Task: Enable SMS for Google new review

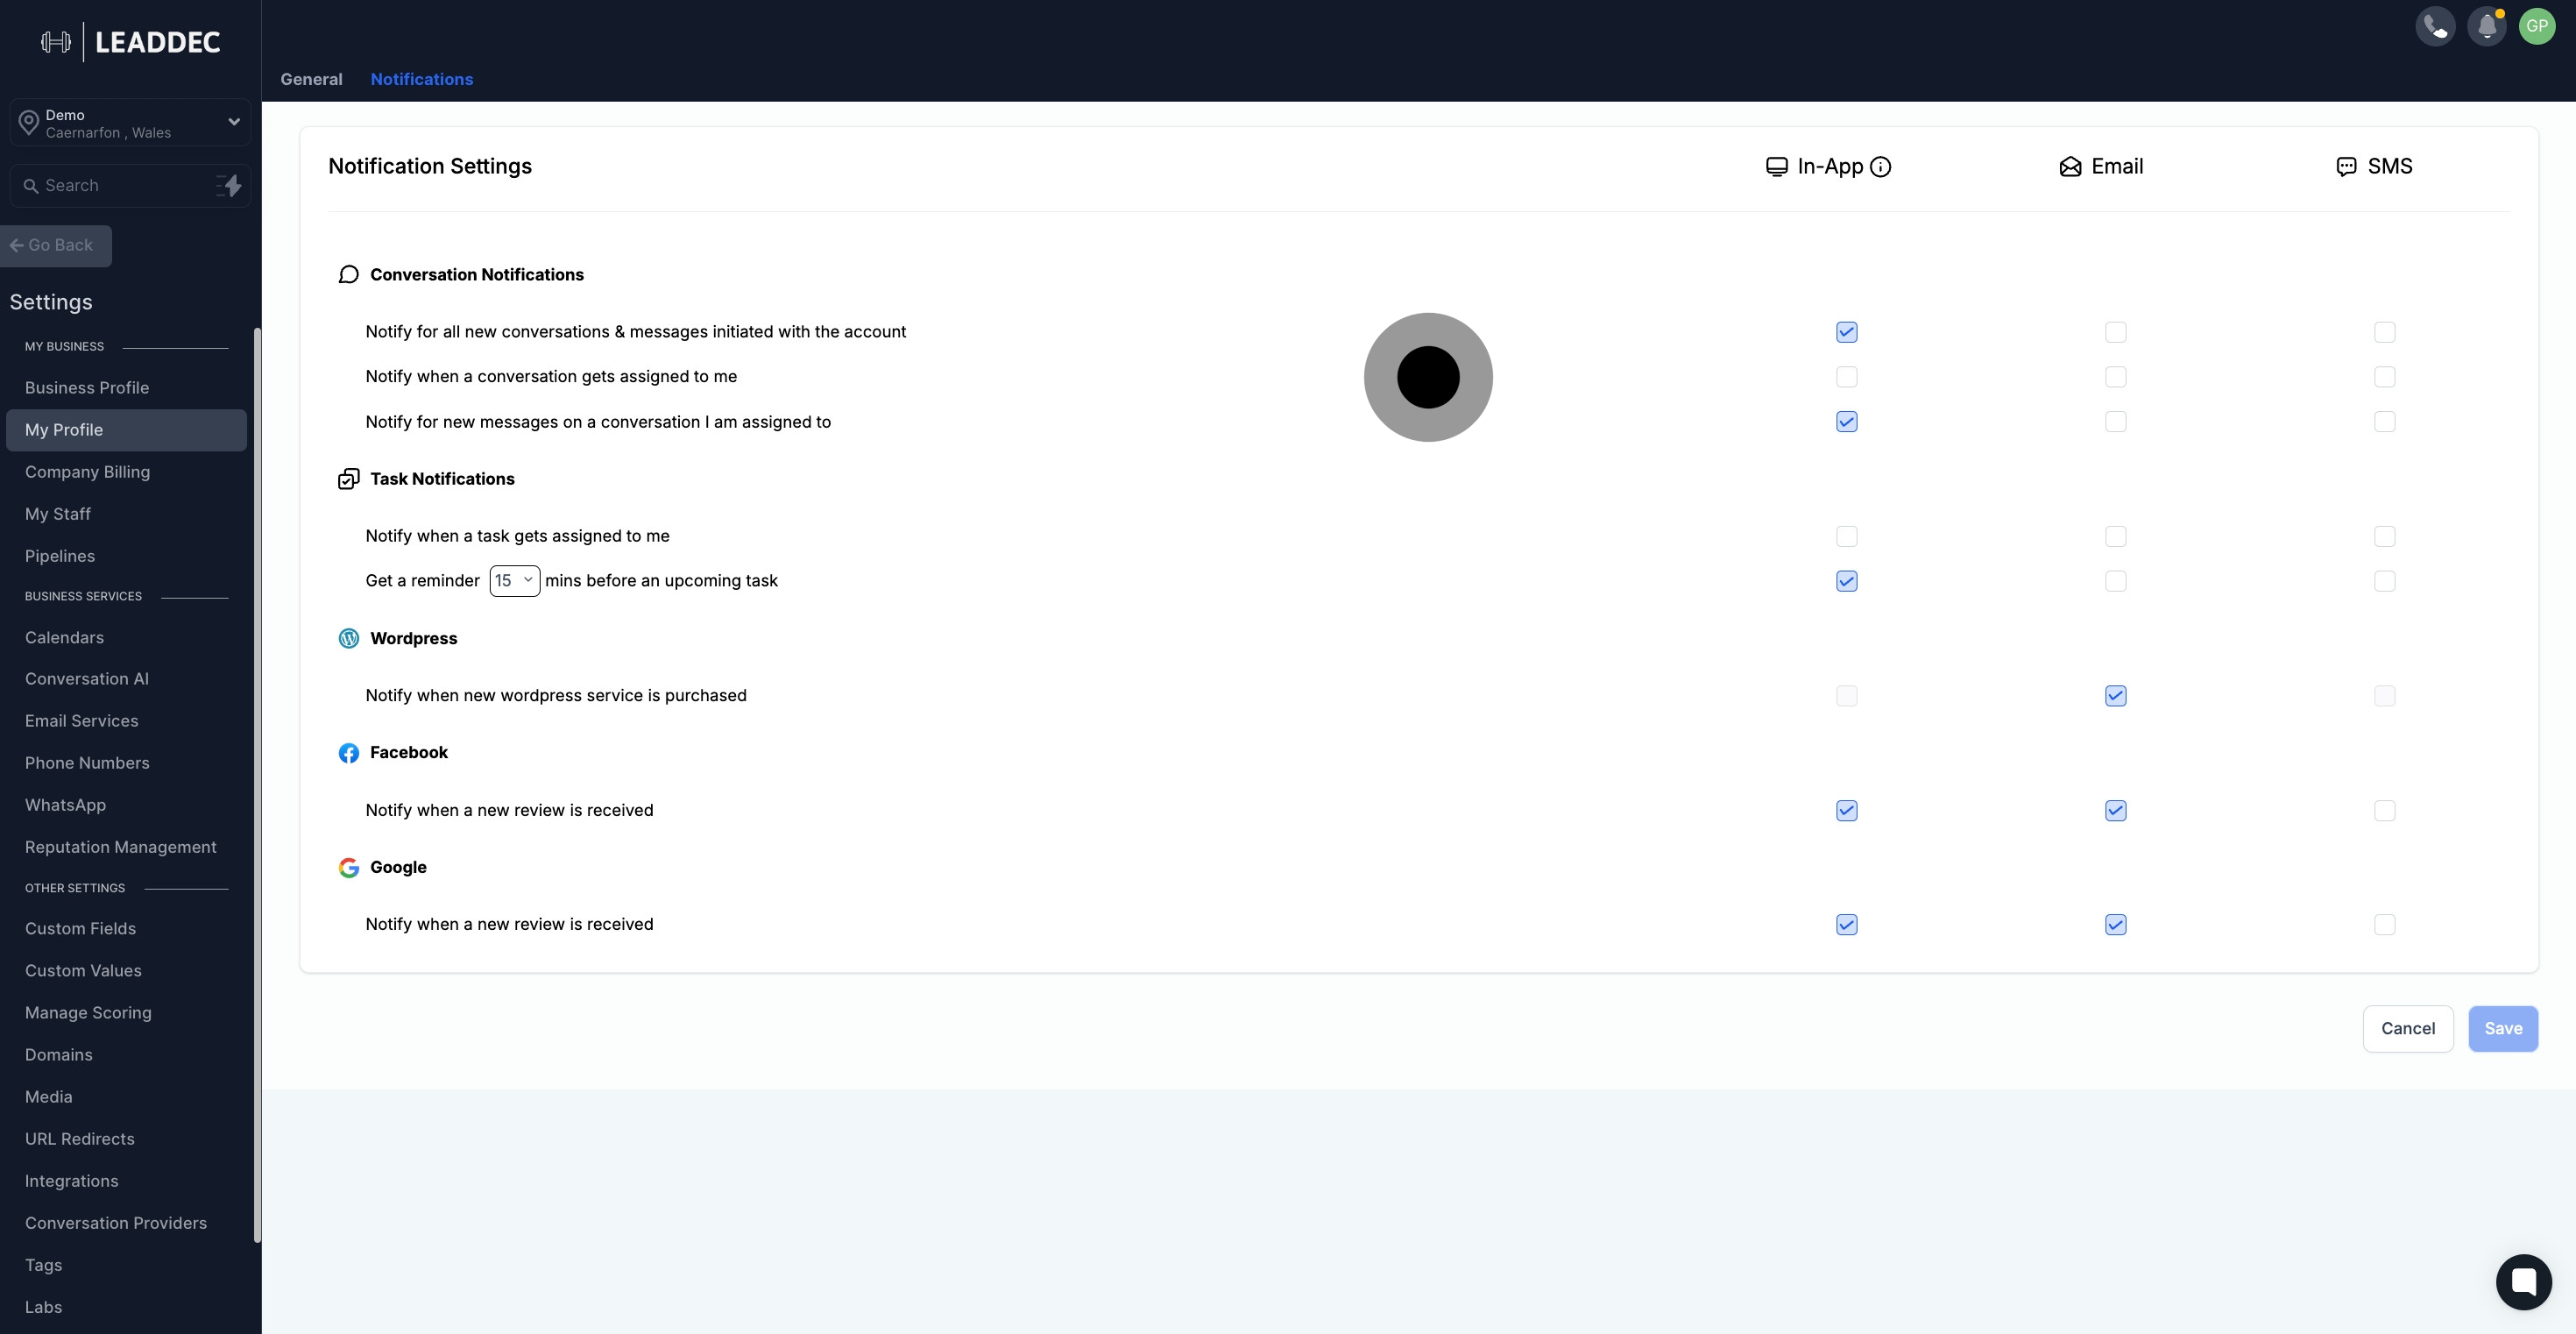Action: (2384, 925)
